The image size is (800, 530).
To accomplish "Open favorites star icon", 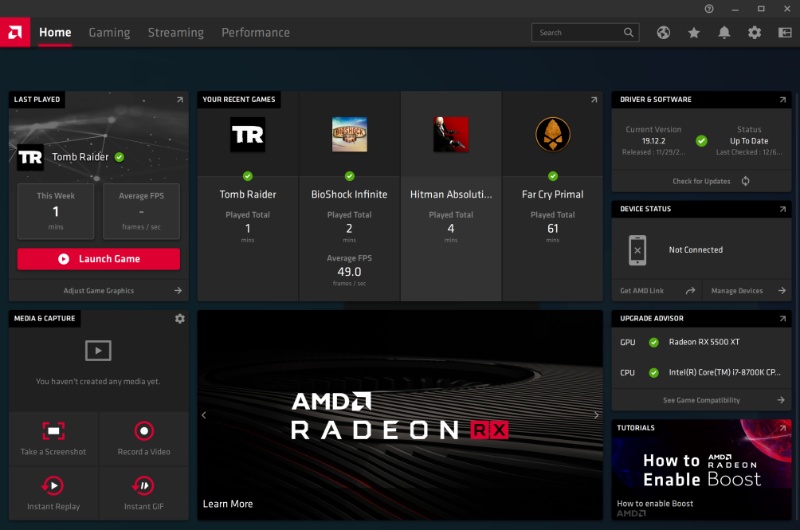I will click(694, 33).
